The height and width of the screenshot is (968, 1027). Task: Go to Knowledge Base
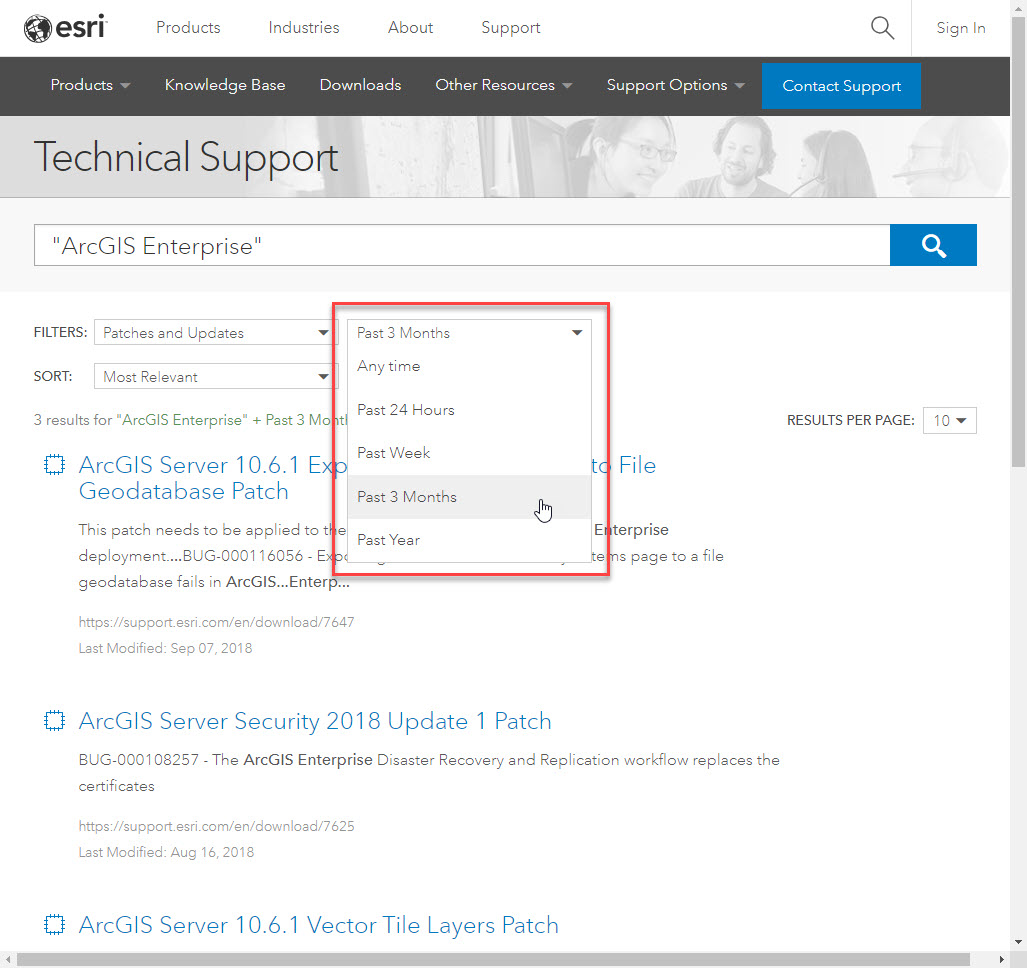point(225,85)
